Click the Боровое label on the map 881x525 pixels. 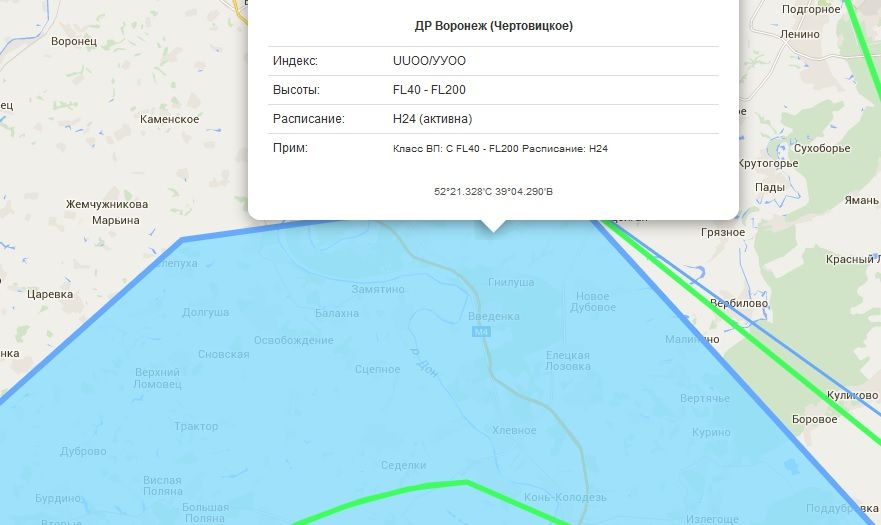[x=813, y=419]
